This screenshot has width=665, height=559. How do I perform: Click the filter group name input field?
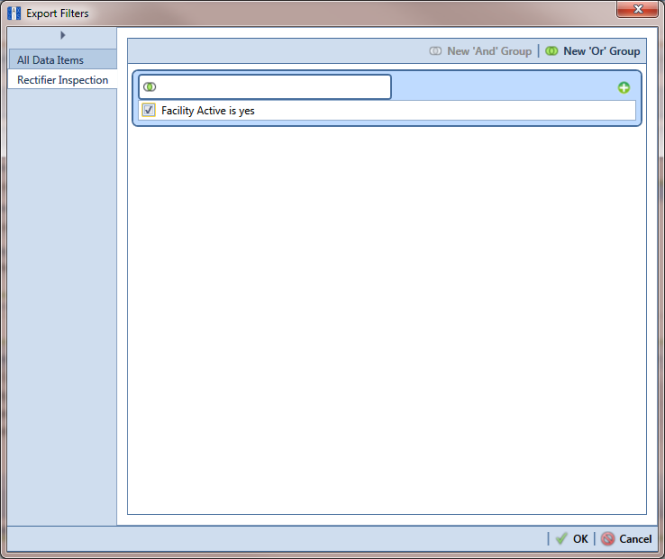pyautogui.click(x=265, y=87)
